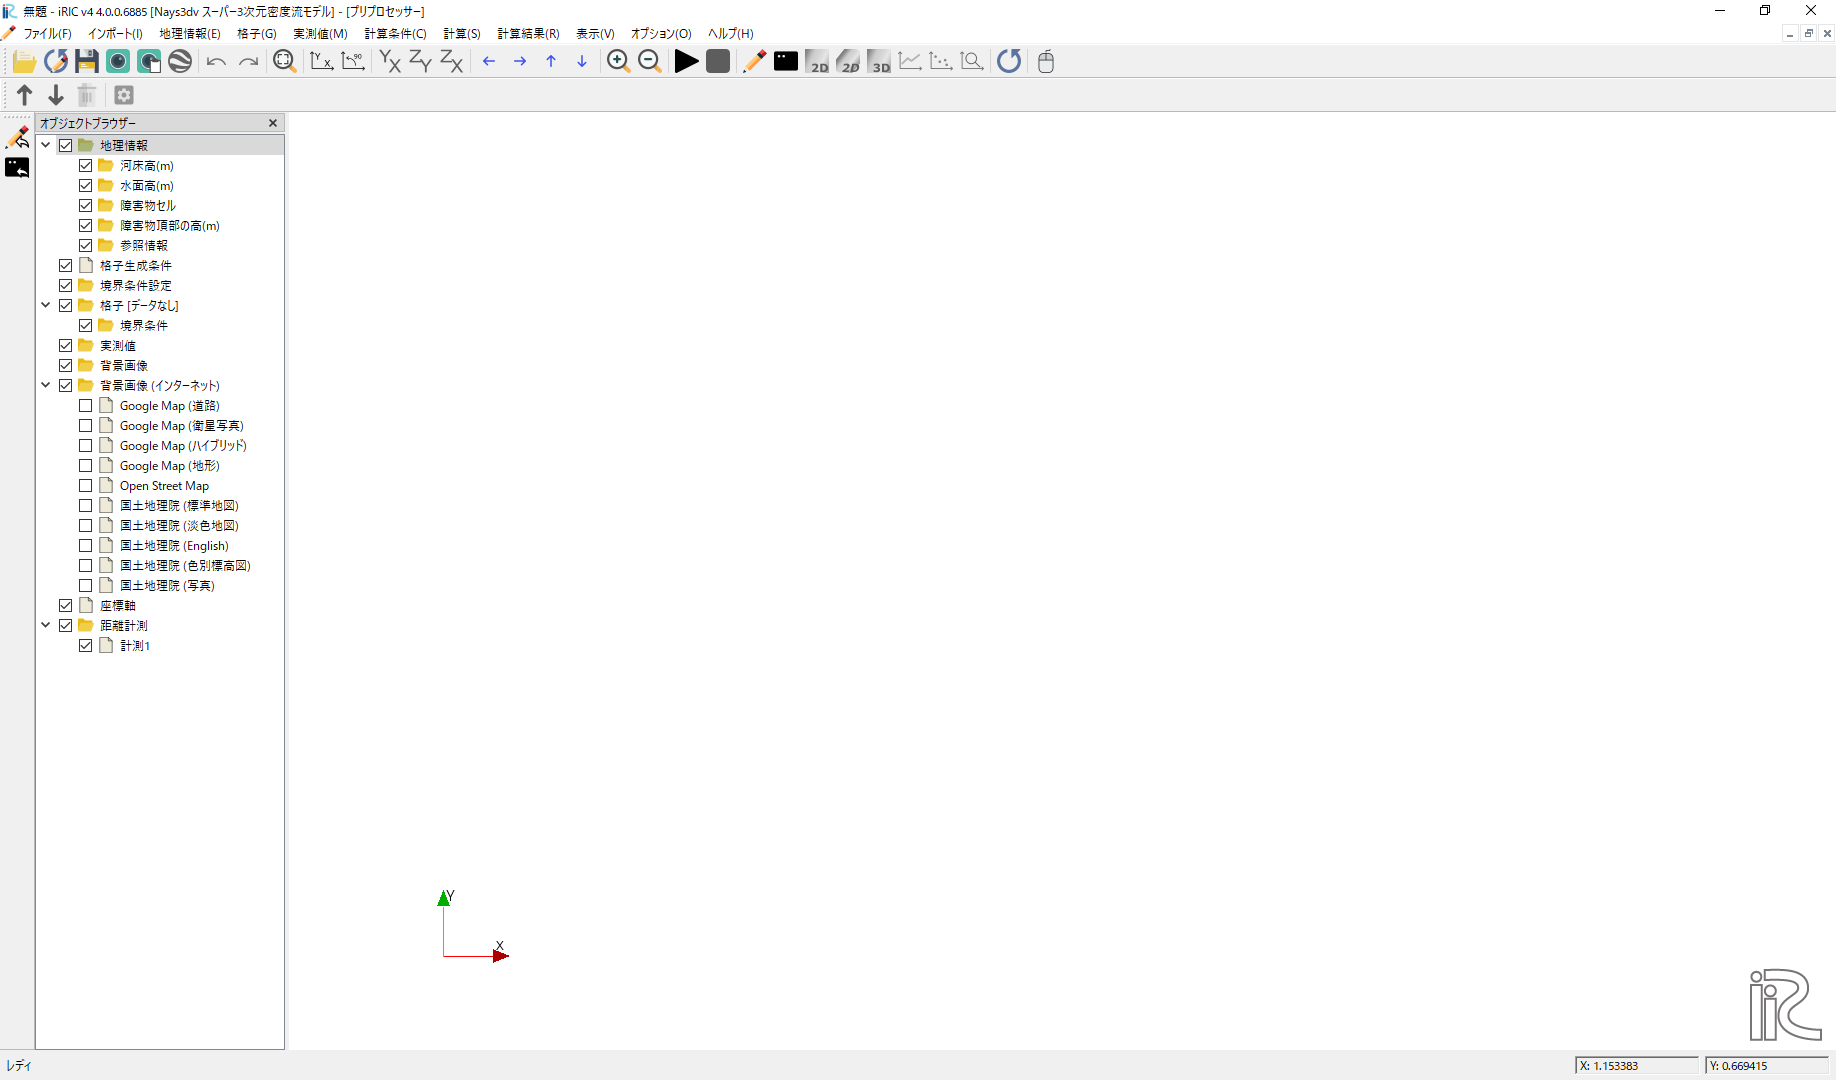Screen dimensions: 1836x1080
Task: Move view up with the blue arrow
Action: [551, 62]
